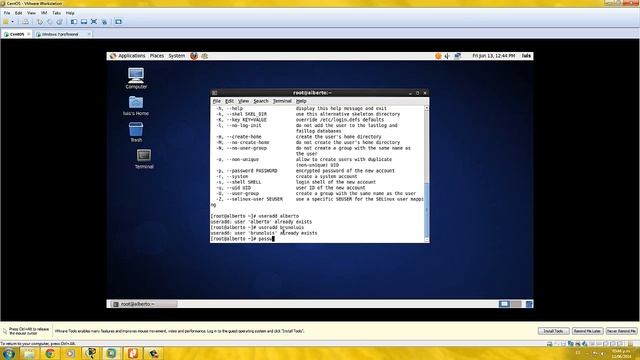Open Google Chrome from the Windows taskbar
This screenshot has height=360, width=640.
point(50,353)
